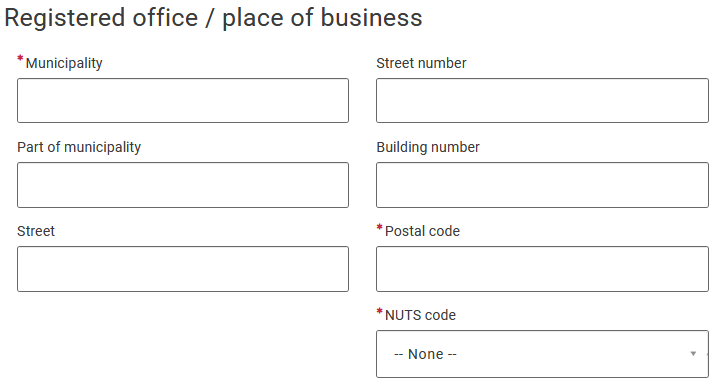Click the NUTS code dropdown arrow
This screenshot has width=721, height=388.
[x=693, y=354]
